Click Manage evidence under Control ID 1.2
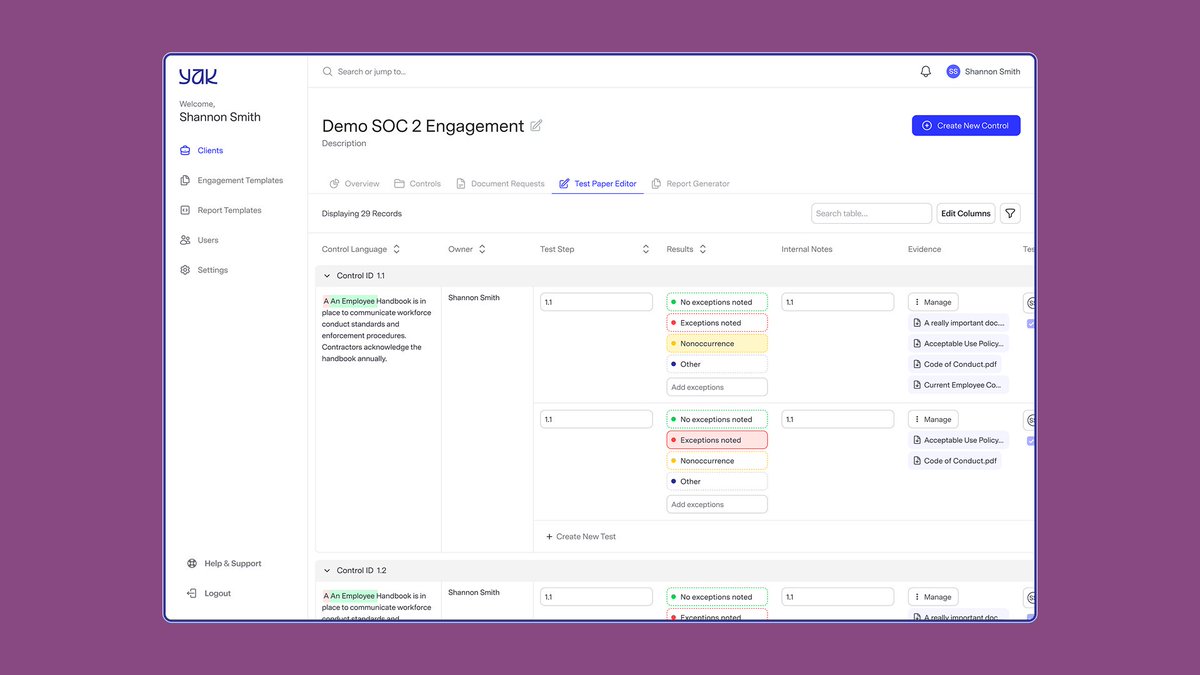 (x=933, y=597)
